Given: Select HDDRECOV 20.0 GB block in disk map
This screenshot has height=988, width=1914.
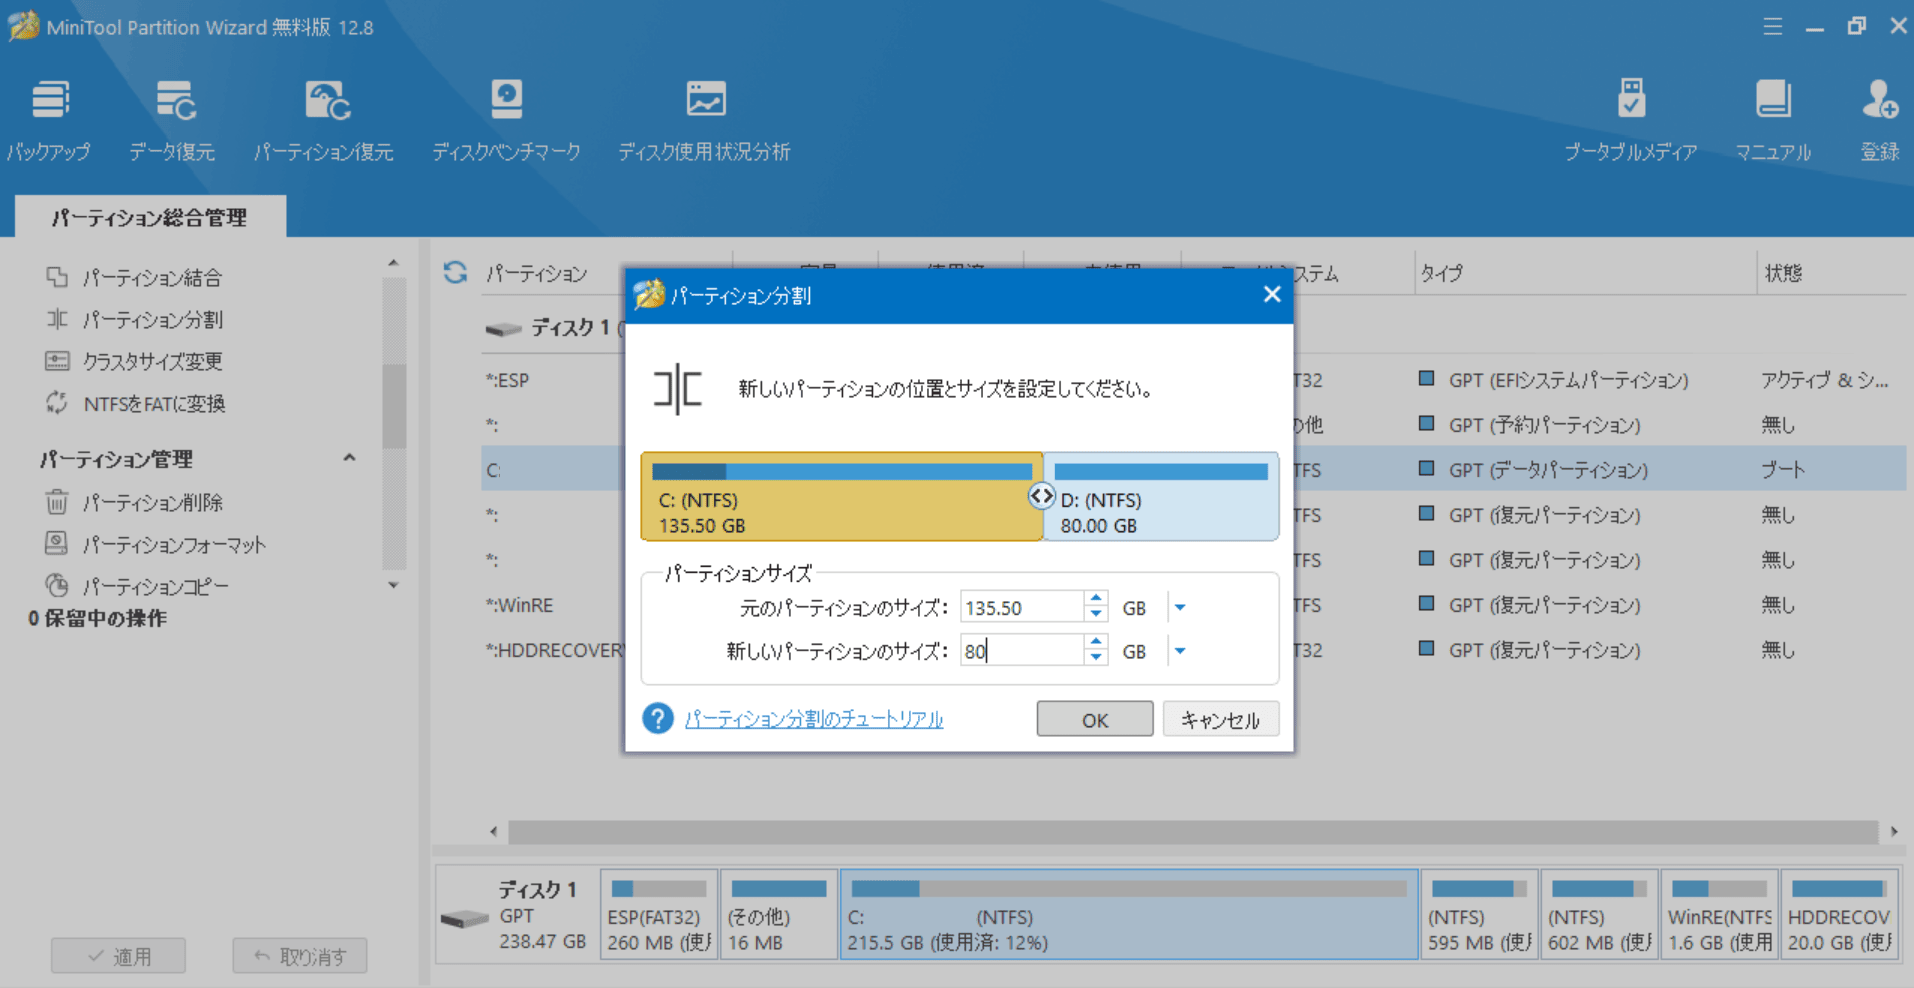Looking at the screenshot, I should point(1839,915).
